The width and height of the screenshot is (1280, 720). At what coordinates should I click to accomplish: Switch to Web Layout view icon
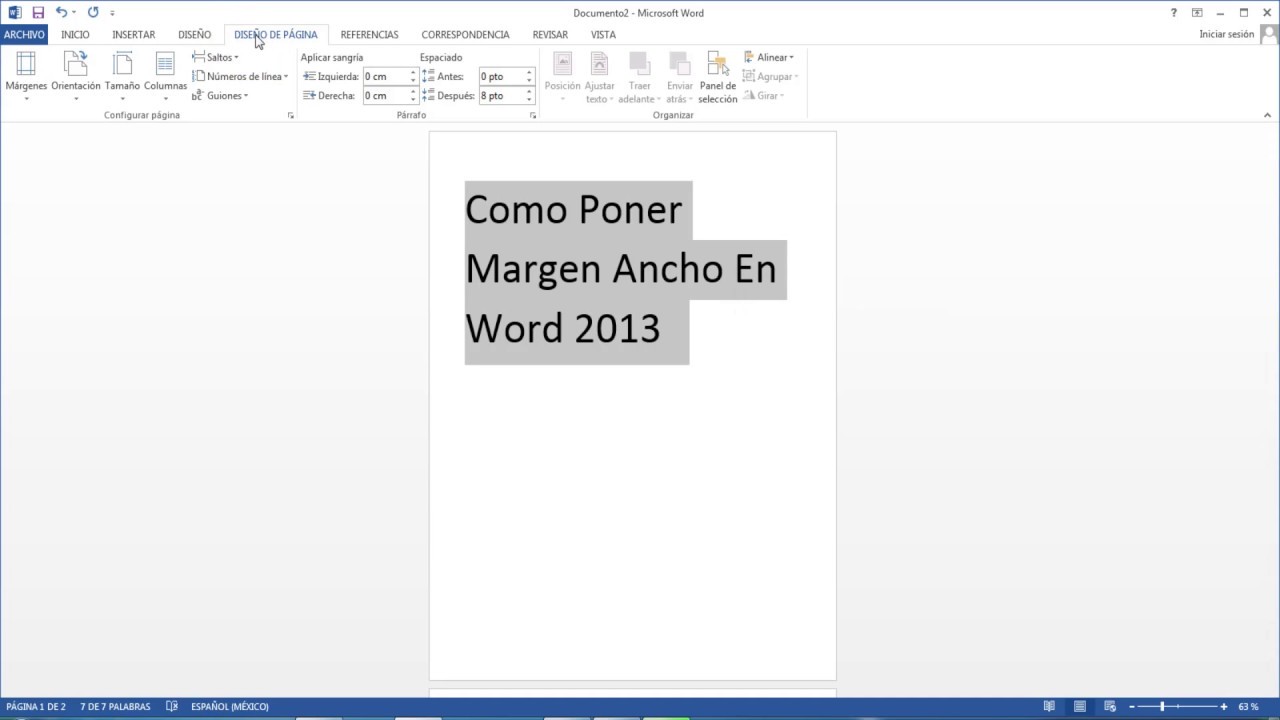tap(1110, 706)
